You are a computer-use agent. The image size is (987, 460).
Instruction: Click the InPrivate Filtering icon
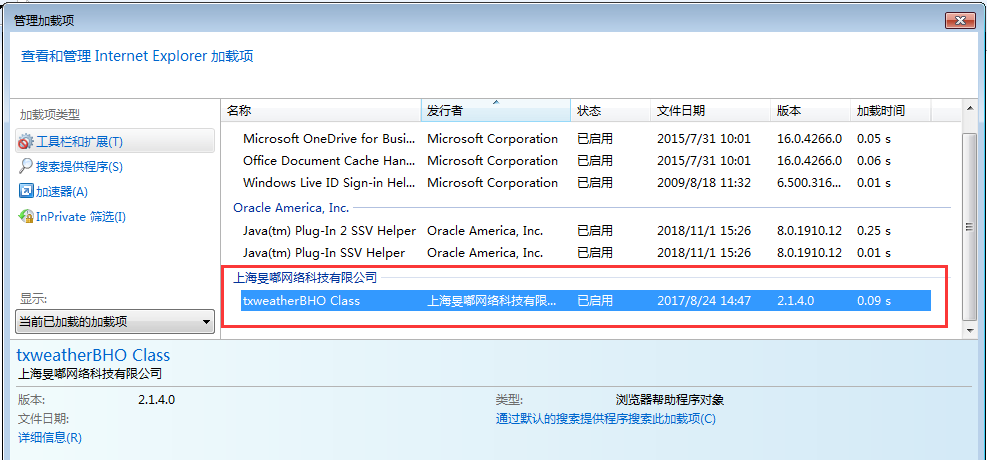(27, 217)
